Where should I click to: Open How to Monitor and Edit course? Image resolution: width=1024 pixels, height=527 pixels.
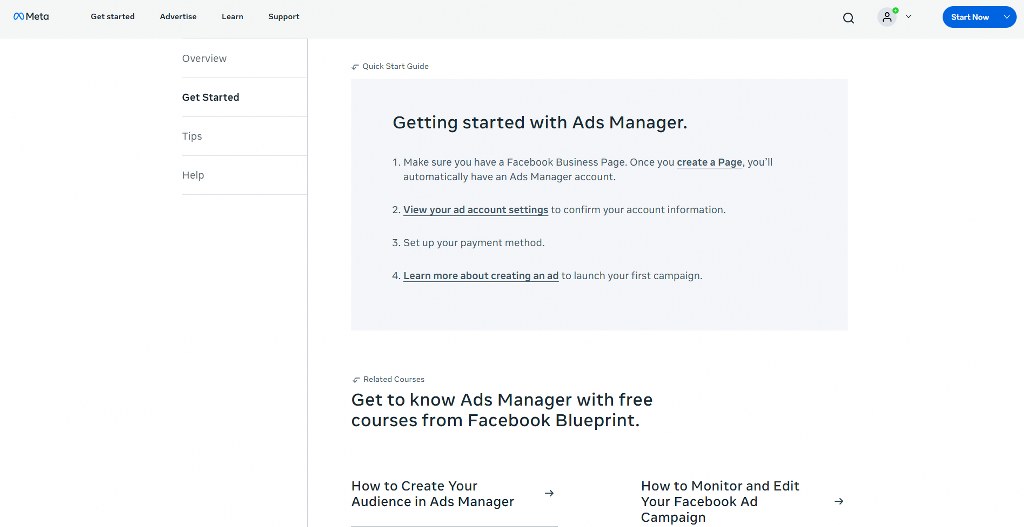[720, 502]
